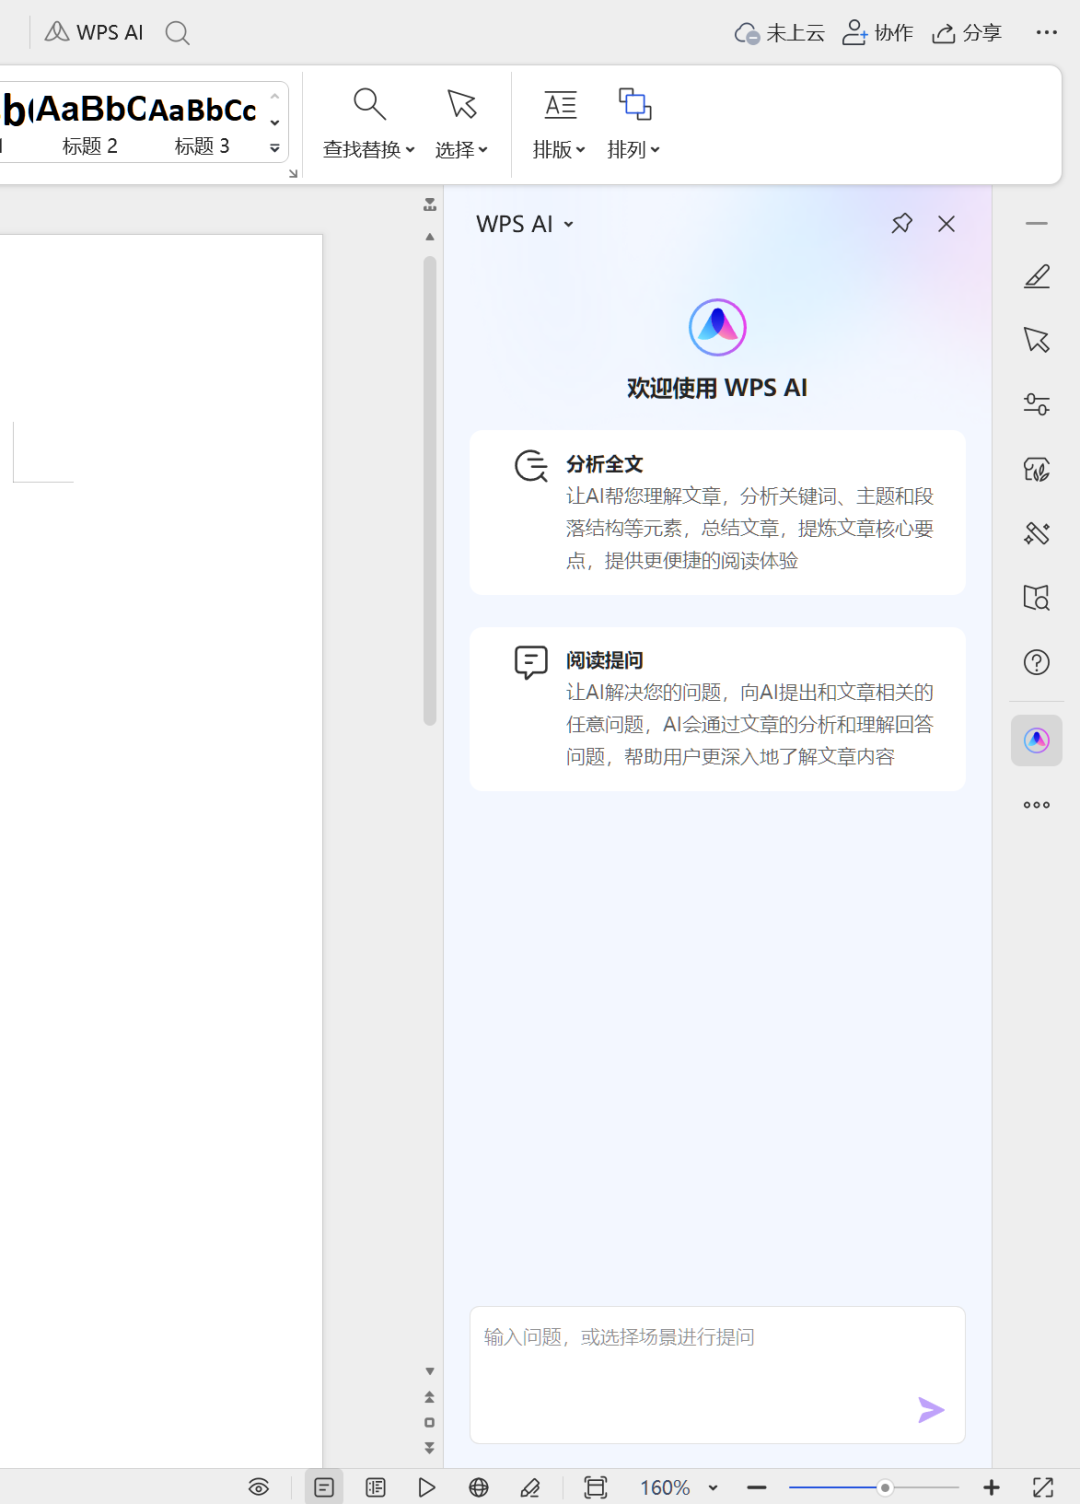Viewport: 1080px width, 1504px height.
Task: Open the sidebar three-dot more options
Action: click(x=1037, y=805)
